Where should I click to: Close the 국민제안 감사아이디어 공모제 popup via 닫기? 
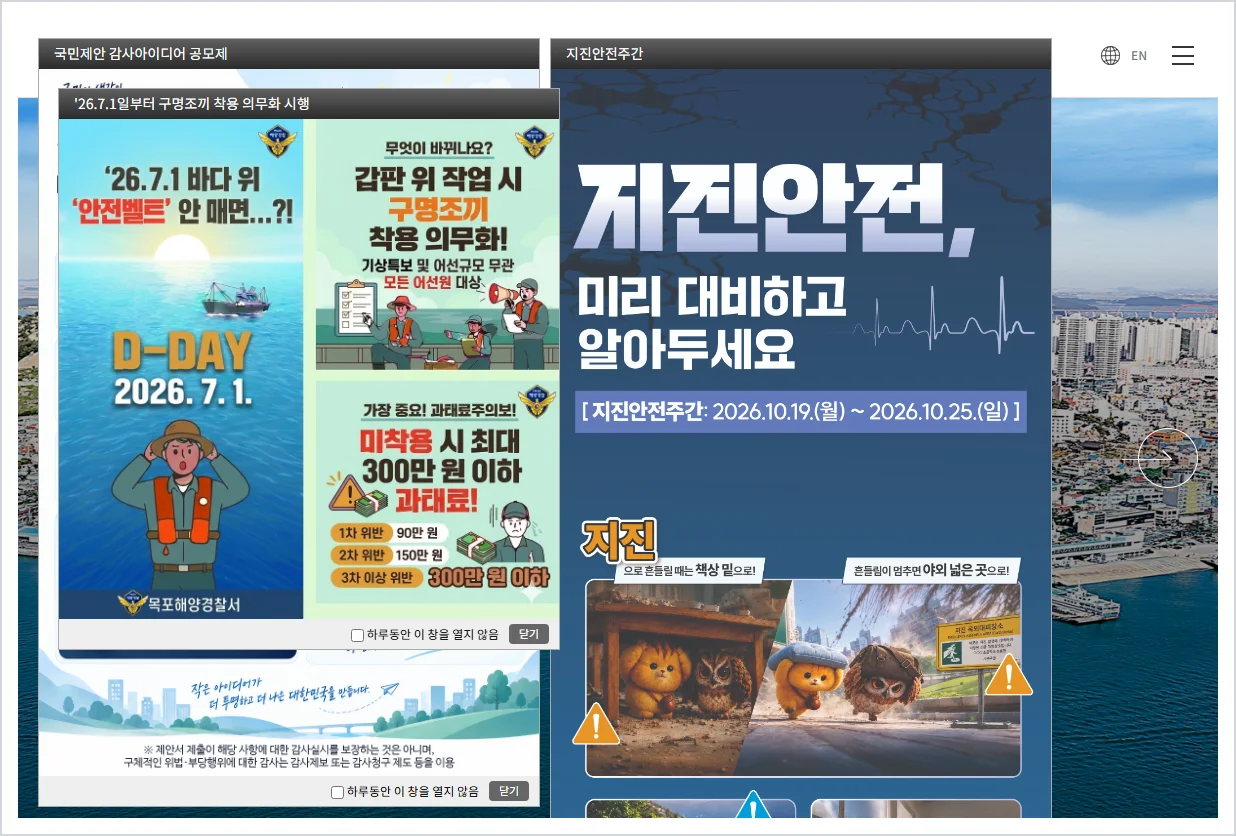[509, 791]
